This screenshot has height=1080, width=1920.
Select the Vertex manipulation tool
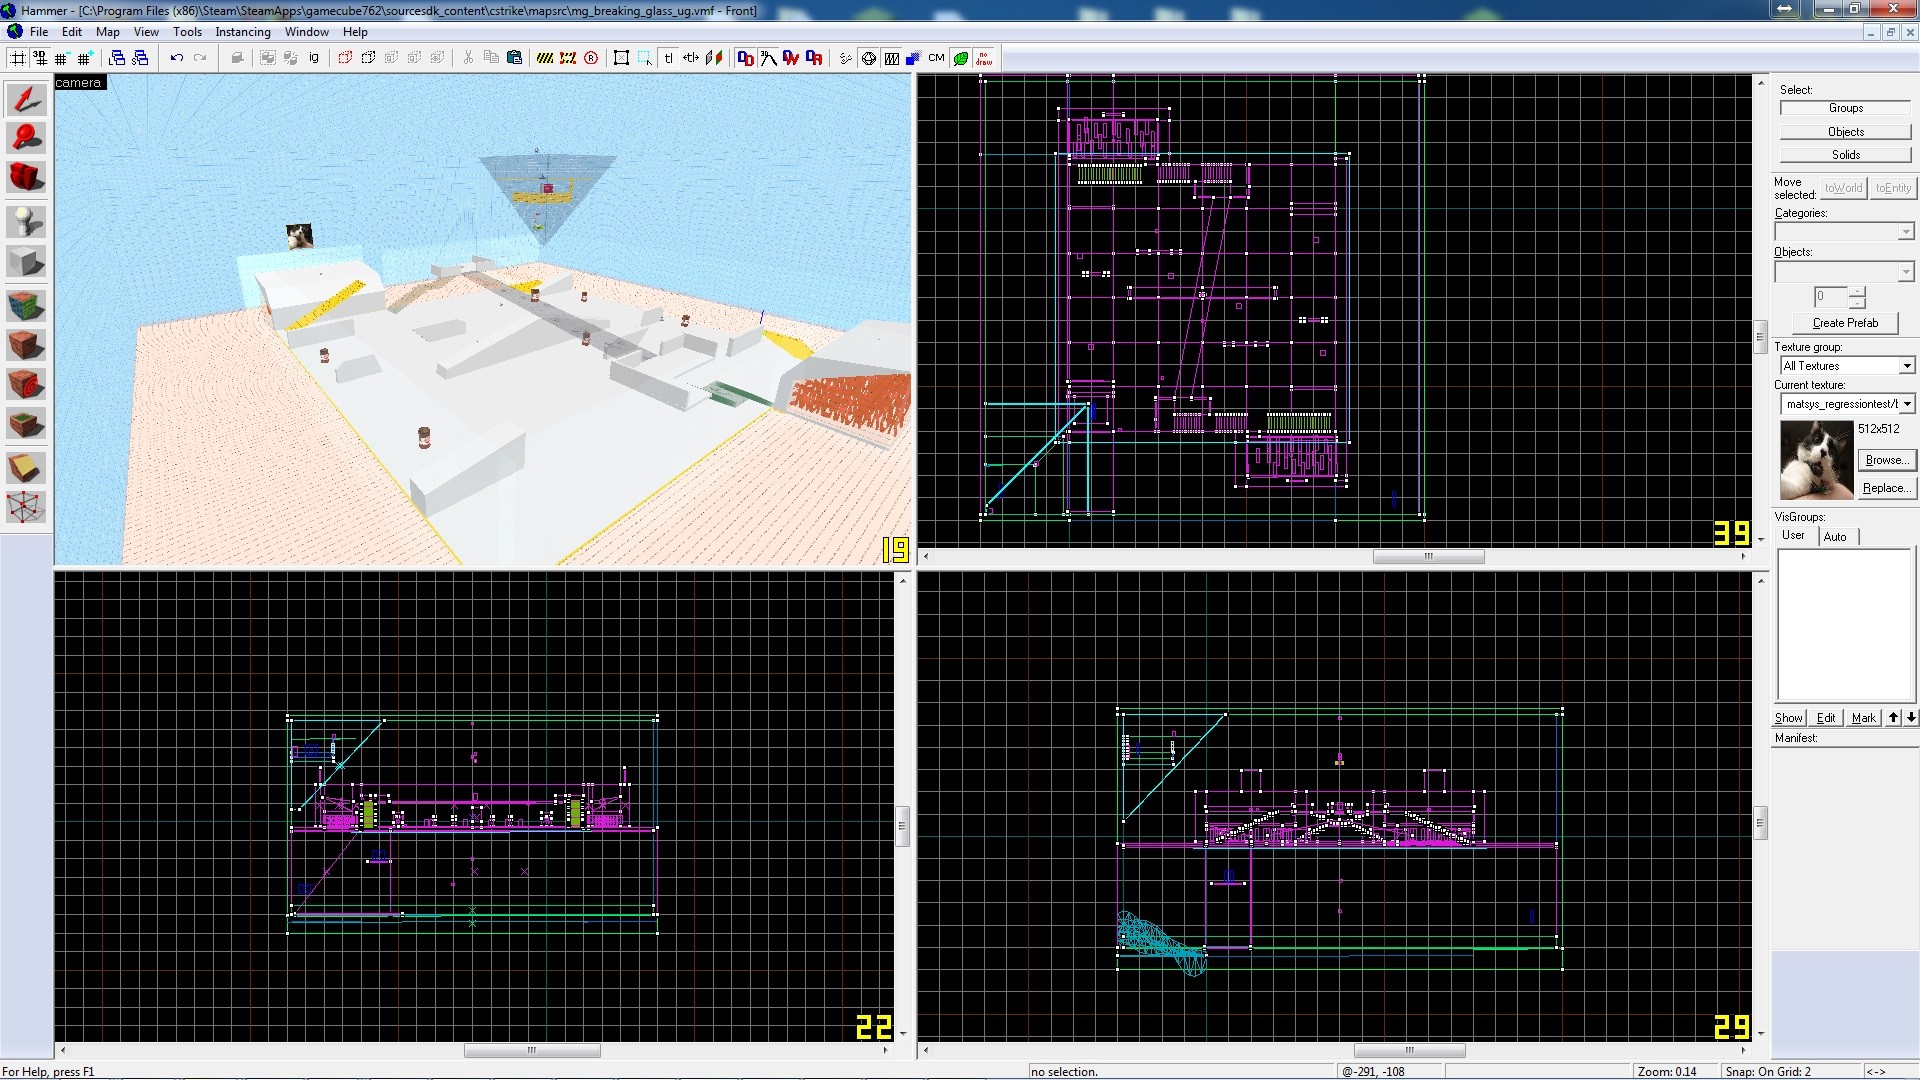click(x=26, y=507)
